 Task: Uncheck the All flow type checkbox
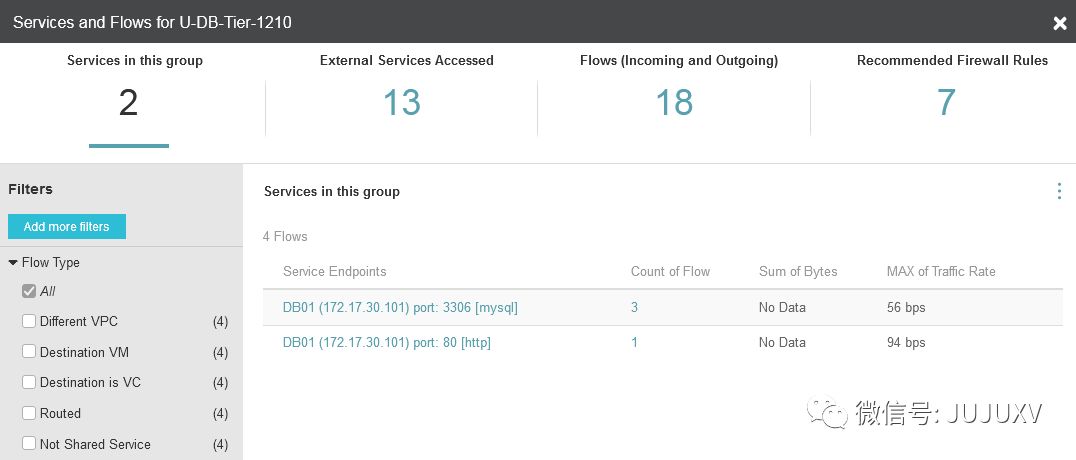[x=29, y=291]
